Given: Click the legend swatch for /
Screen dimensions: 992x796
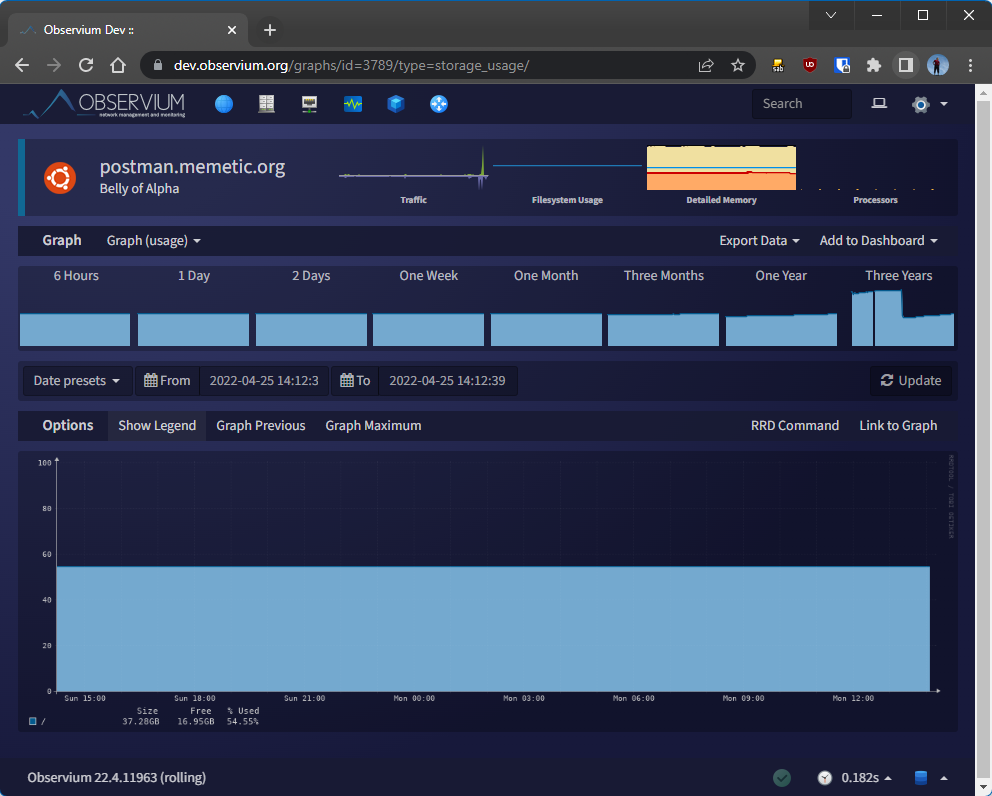Looking at the screenshot, I should (x=32, y=721).
